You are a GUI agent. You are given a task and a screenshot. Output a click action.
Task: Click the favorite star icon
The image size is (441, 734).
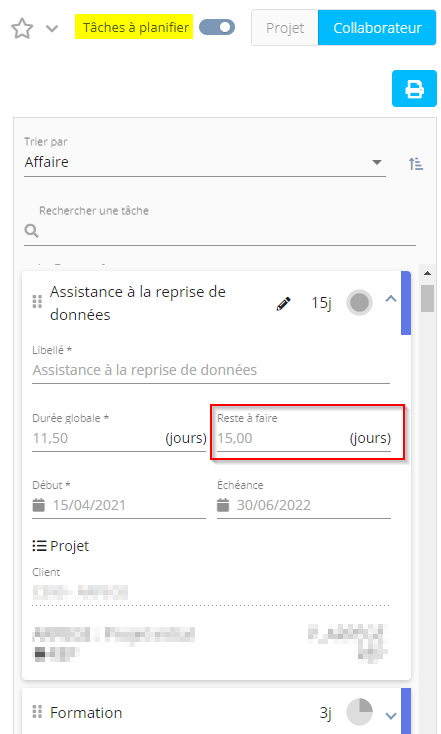coord(22,29)
